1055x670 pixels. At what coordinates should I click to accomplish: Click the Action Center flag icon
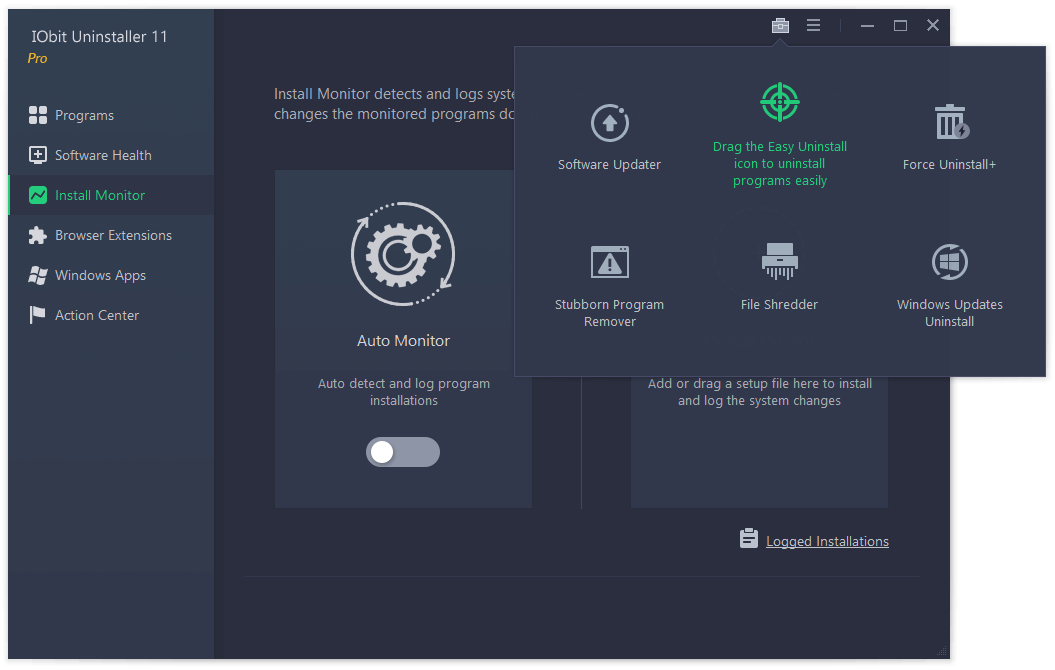click(x=38, y=315)
